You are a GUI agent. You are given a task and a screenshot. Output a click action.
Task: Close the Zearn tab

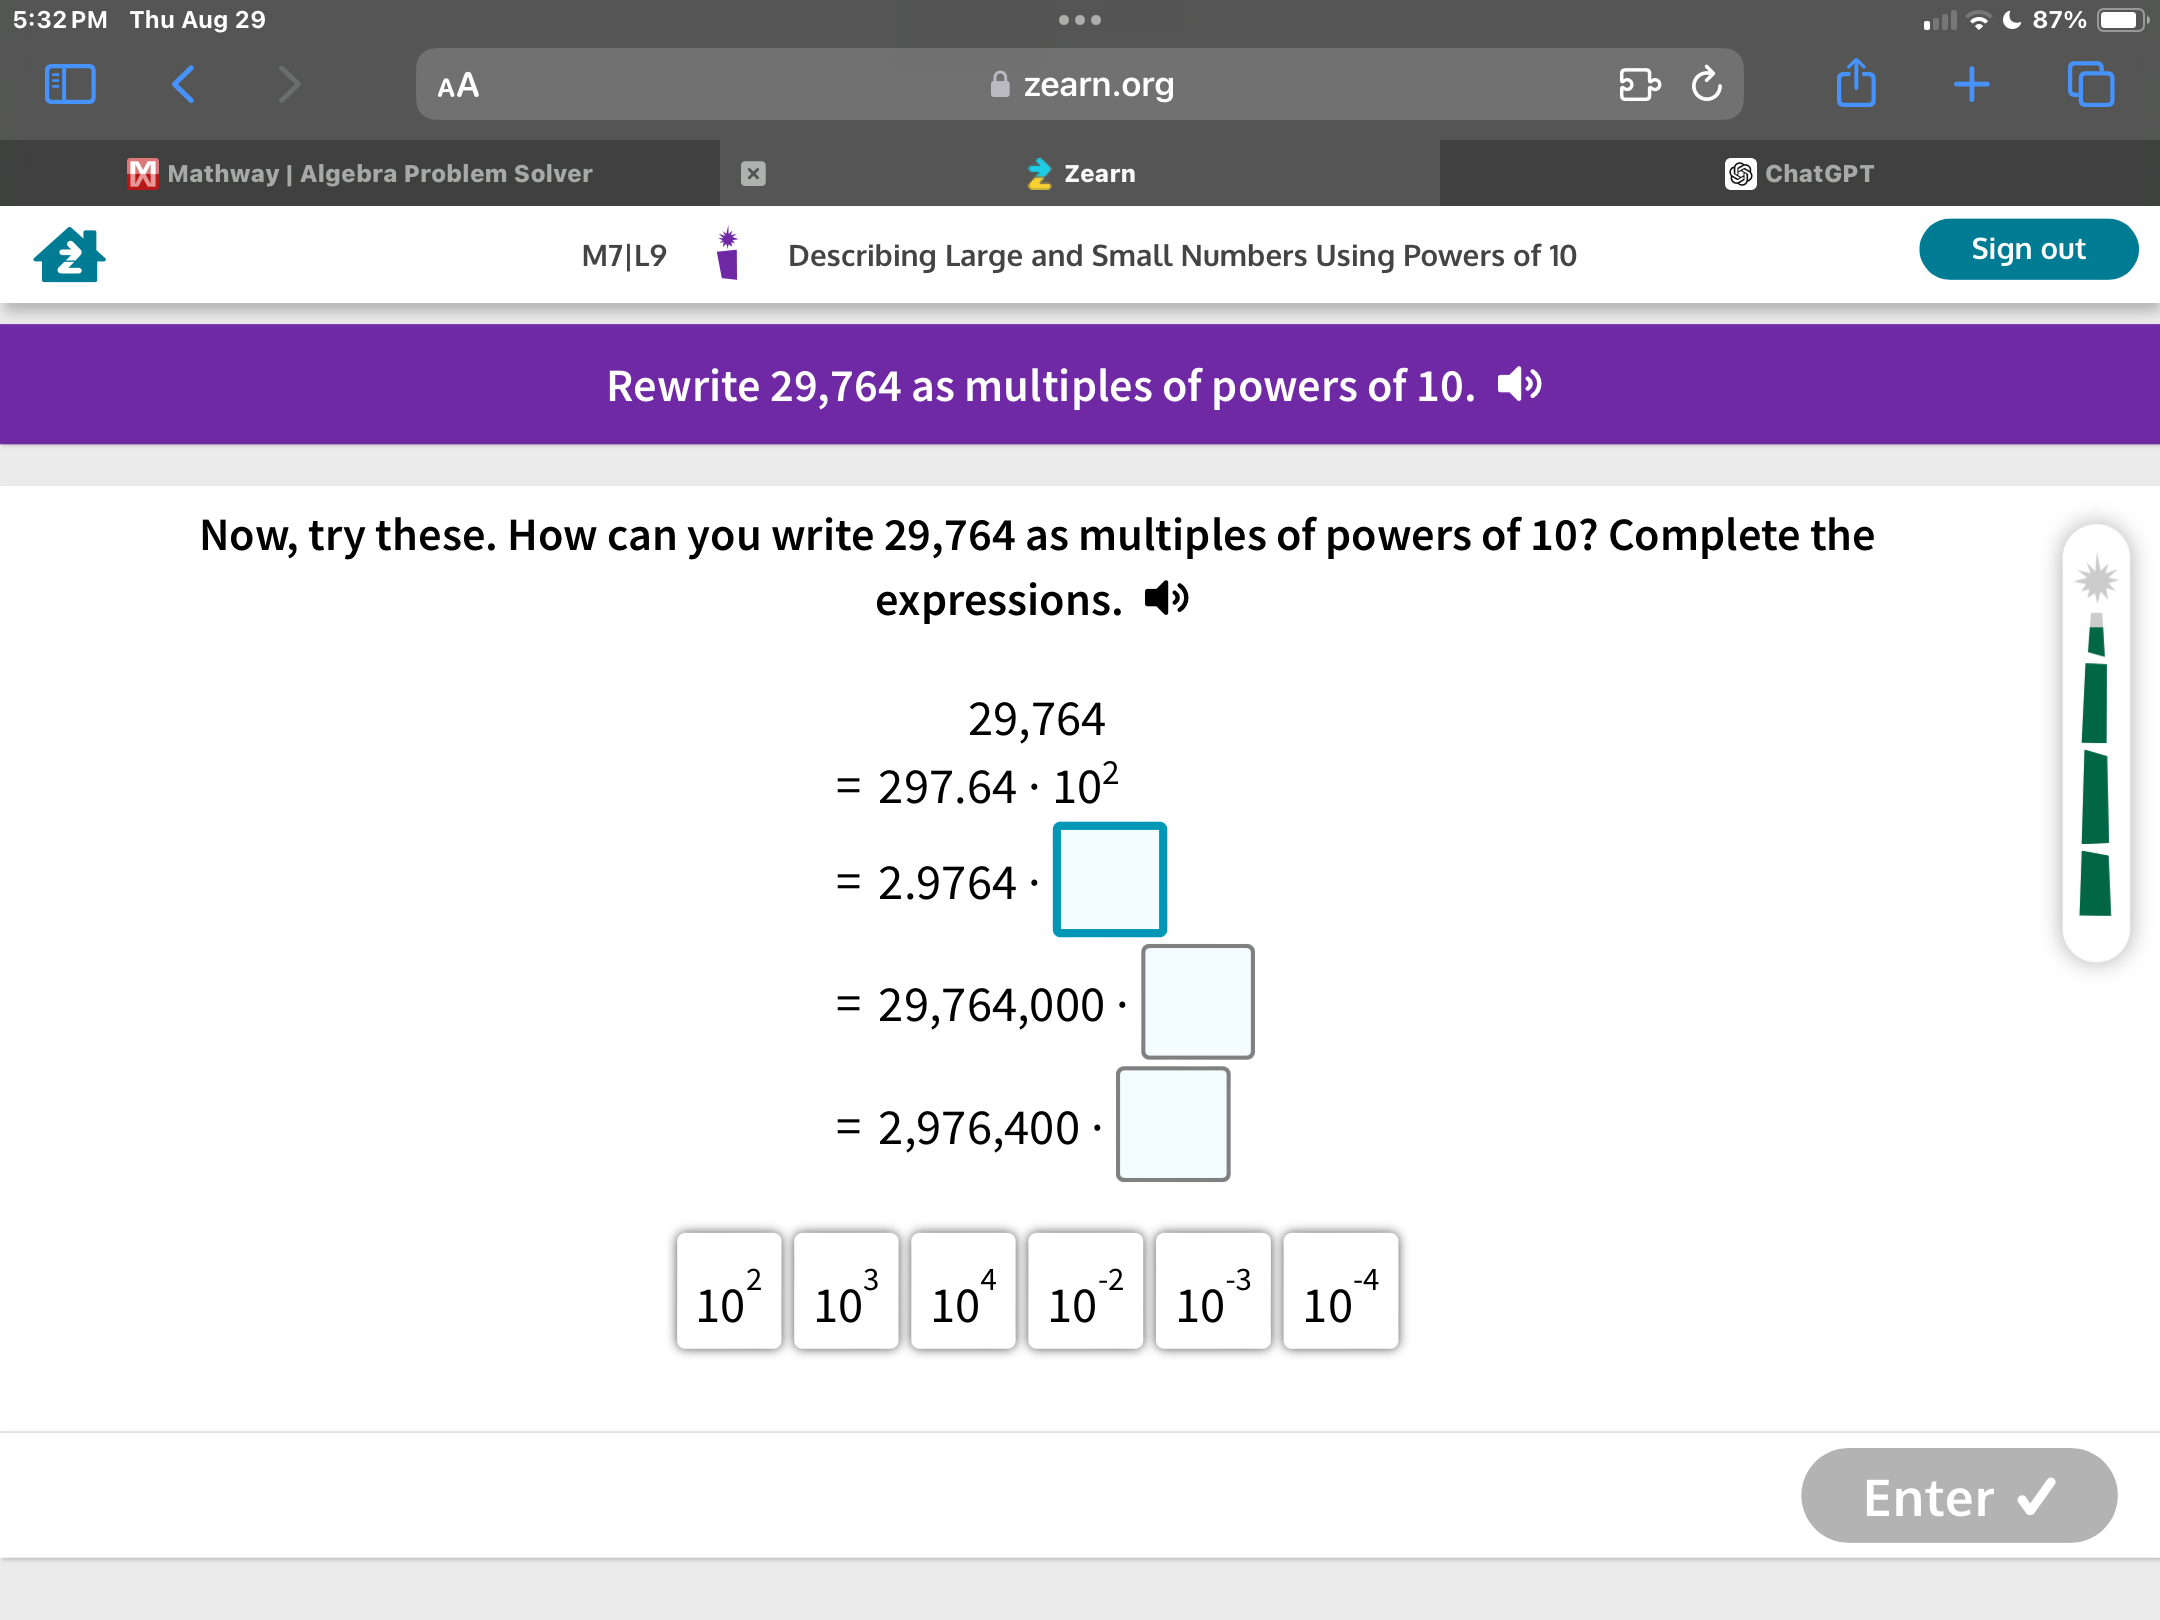pyautogui.click(x=753, y=173)
